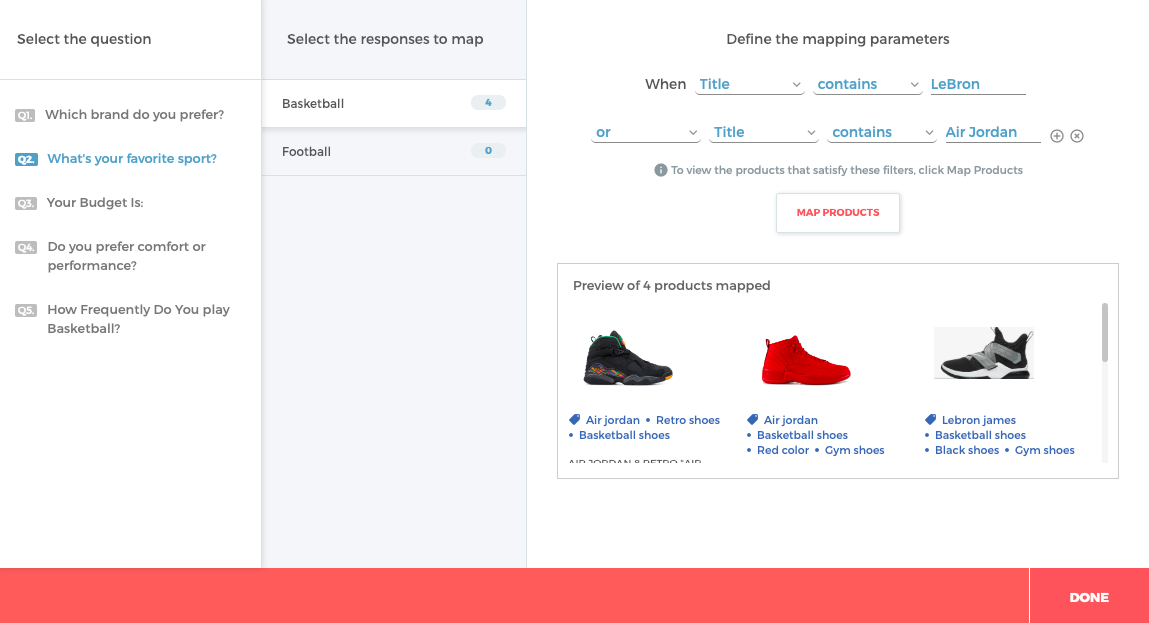1149x623 pixels.
Task: Open the first contains operator dropdown
Action: (868, 84)
